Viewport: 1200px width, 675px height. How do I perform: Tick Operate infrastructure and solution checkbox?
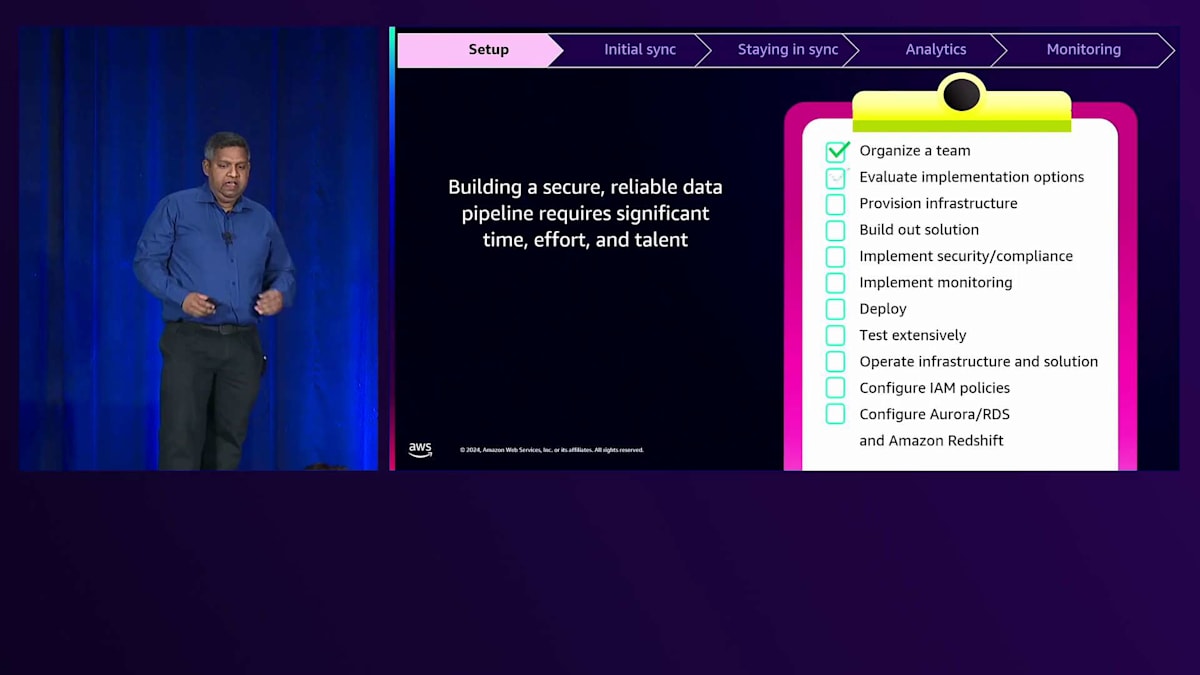pos(835,362)
